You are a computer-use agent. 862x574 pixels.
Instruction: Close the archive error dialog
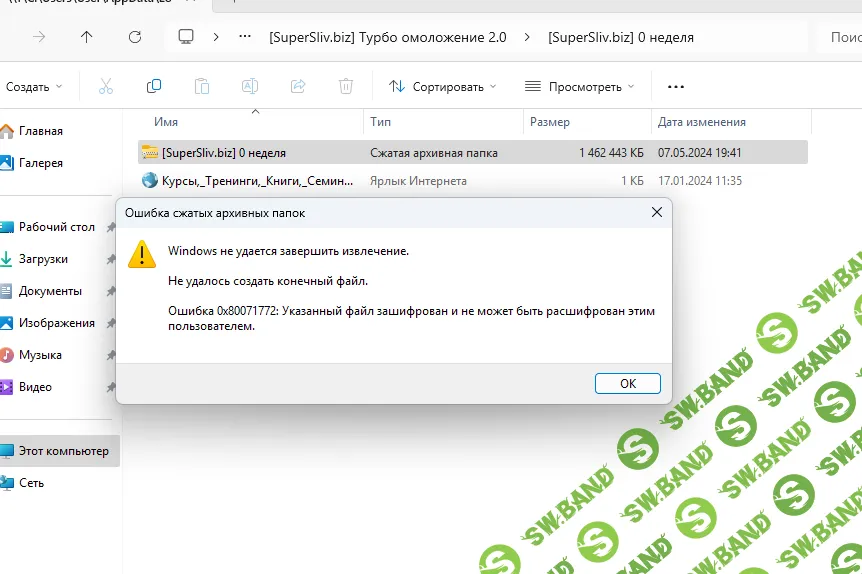click(657, 213)
